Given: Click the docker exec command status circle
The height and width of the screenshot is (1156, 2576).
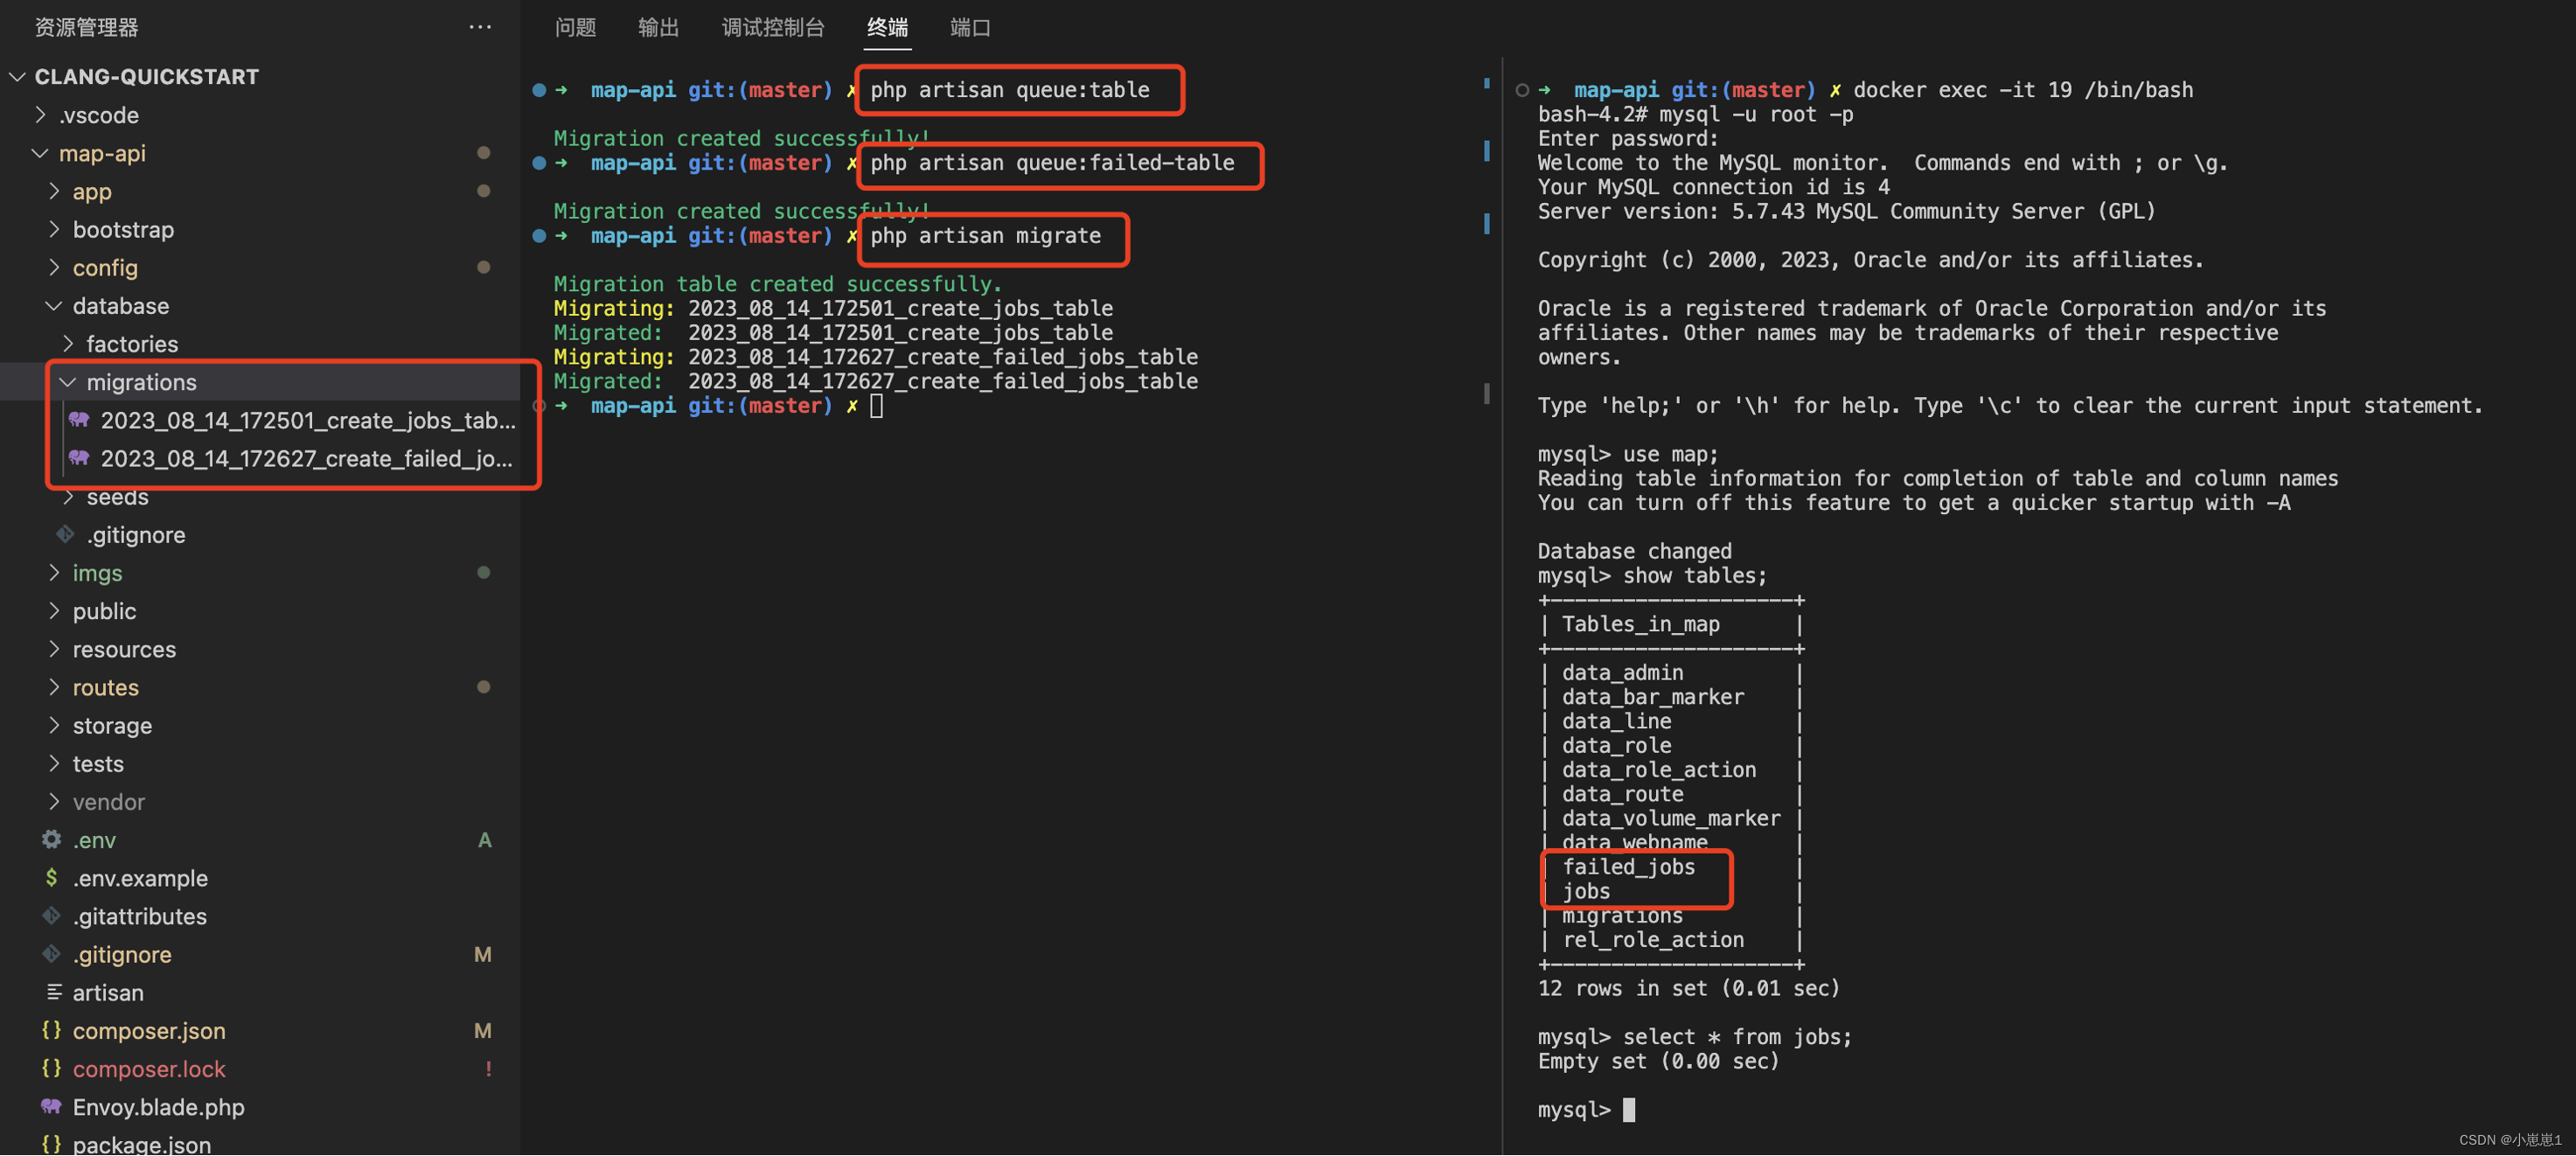Looking at the screenshot, I should (1522, 90).
